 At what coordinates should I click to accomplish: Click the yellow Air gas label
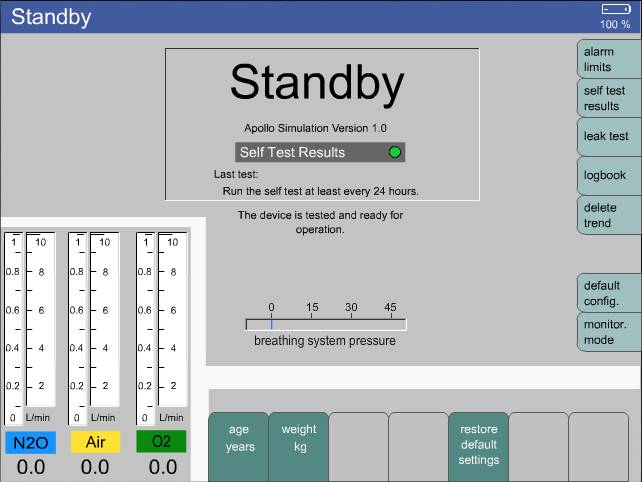[x=95, y=442]
